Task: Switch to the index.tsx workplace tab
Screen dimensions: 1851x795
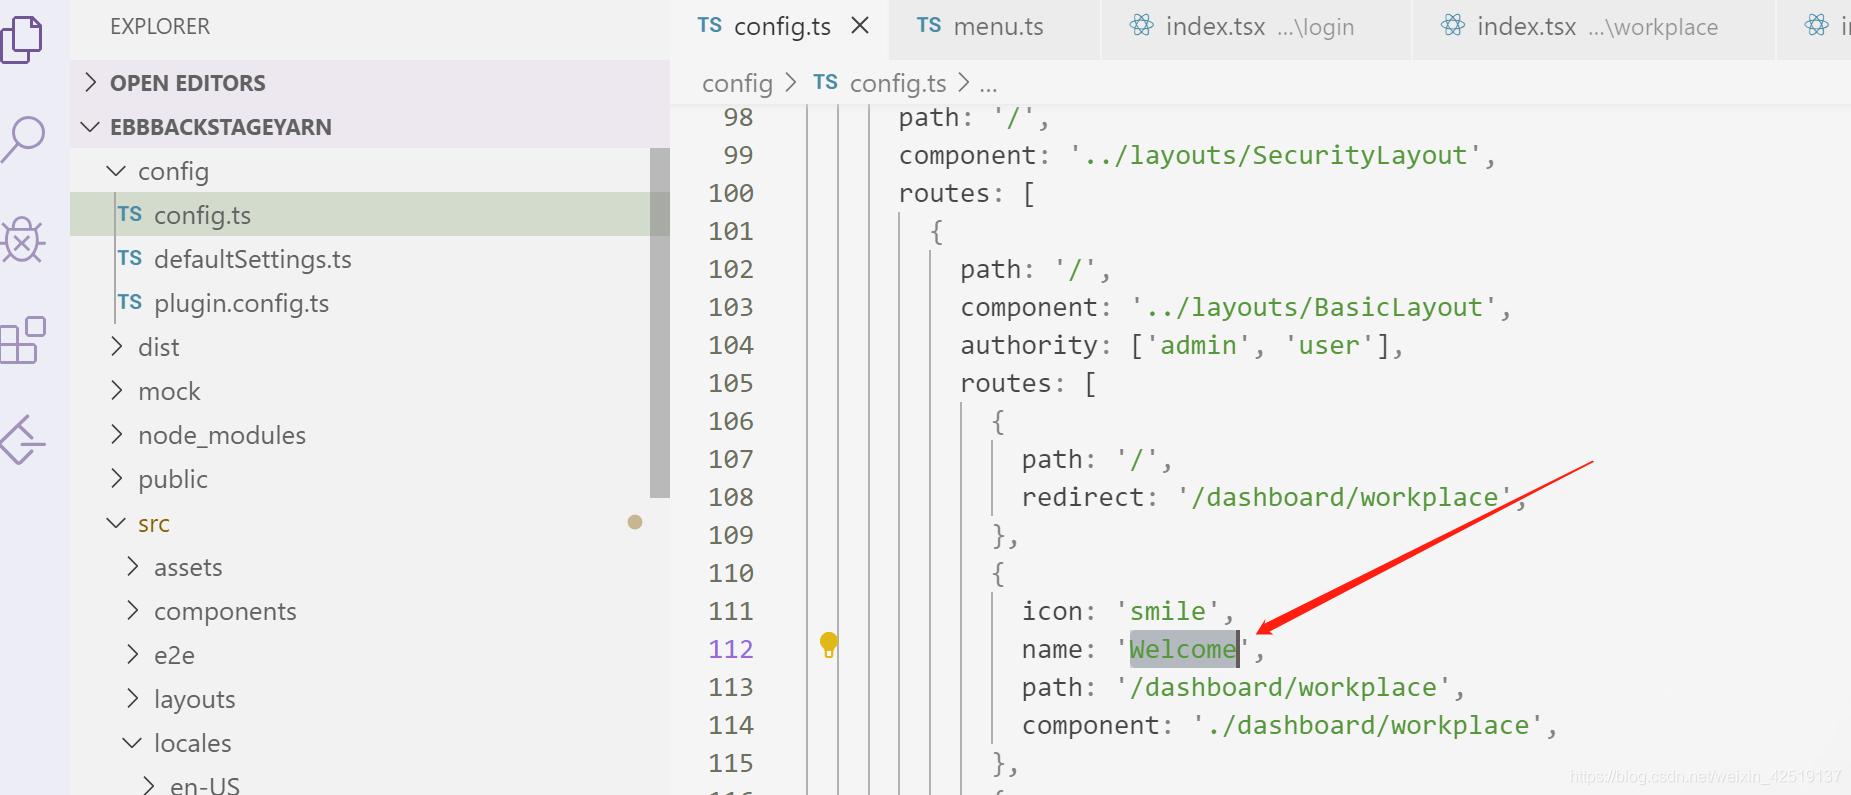Action: tap(1594, 27)
